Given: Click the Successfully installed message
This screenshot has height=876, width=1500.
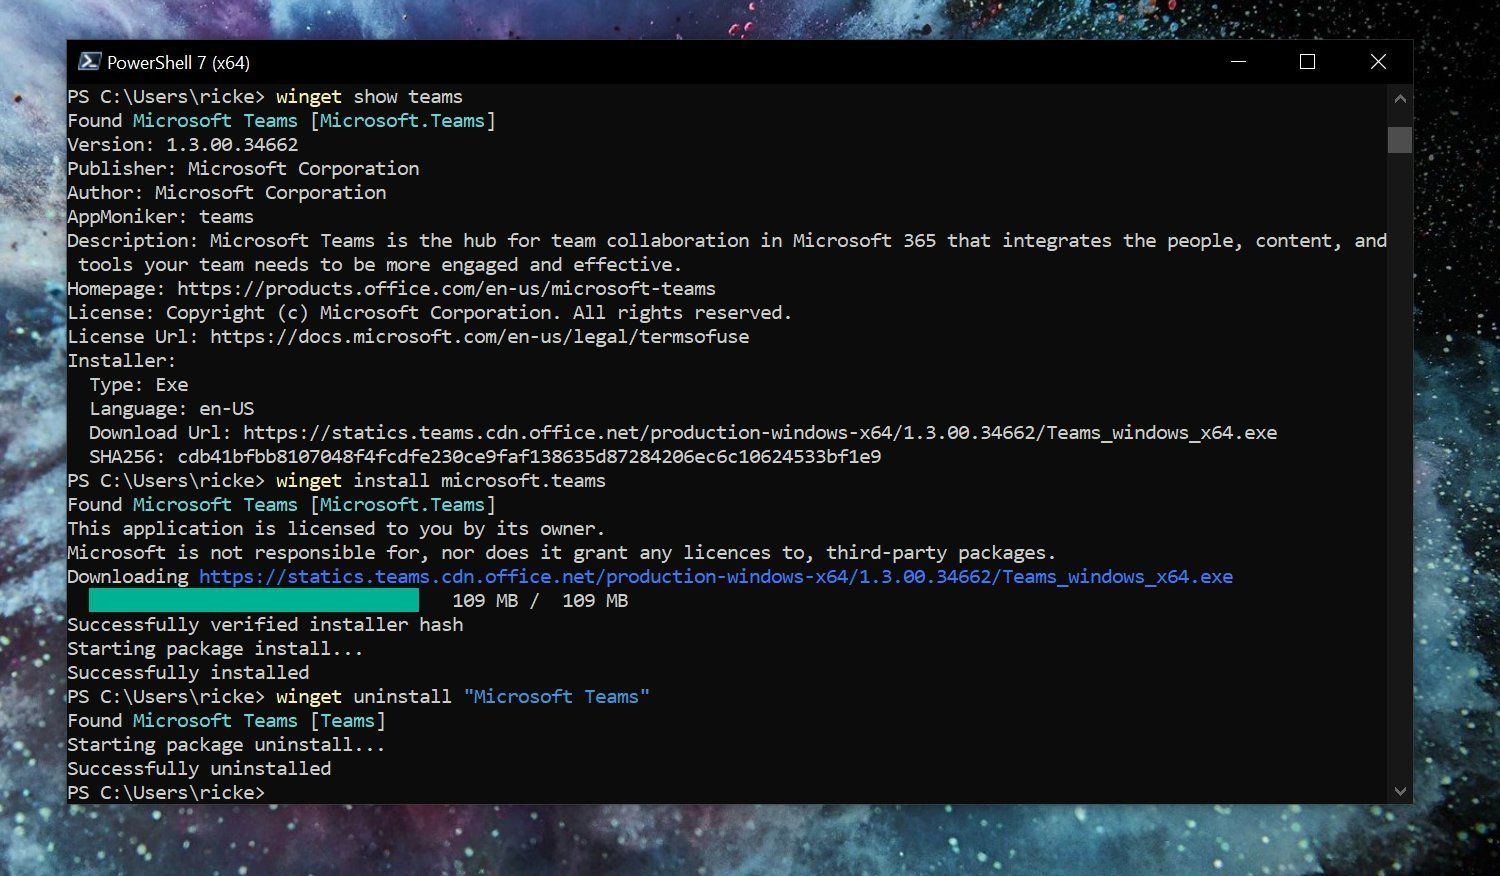Looking at the screenshot, I should click(187, 672).
